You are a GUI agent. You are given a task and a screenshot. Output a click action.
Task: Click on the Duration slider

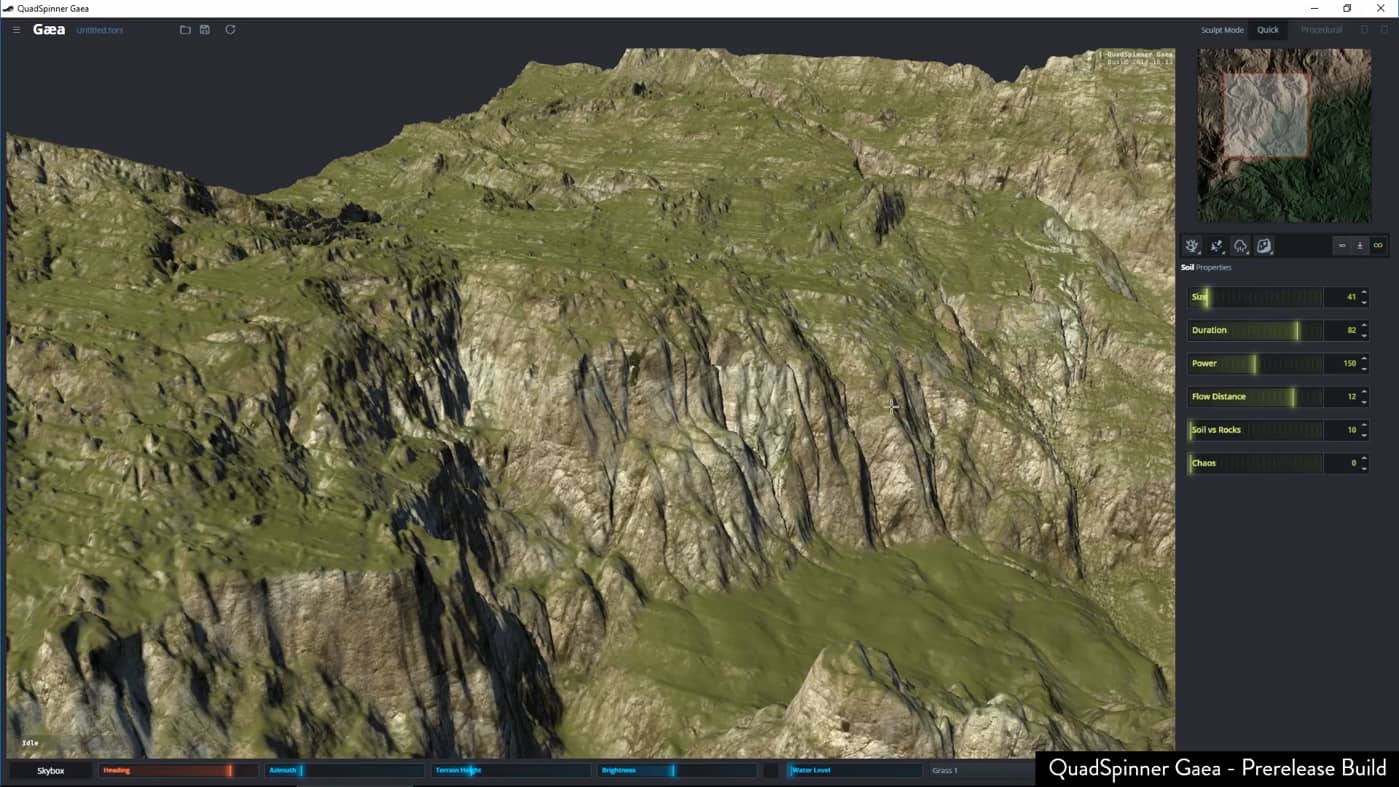[x=1255, y=330]
